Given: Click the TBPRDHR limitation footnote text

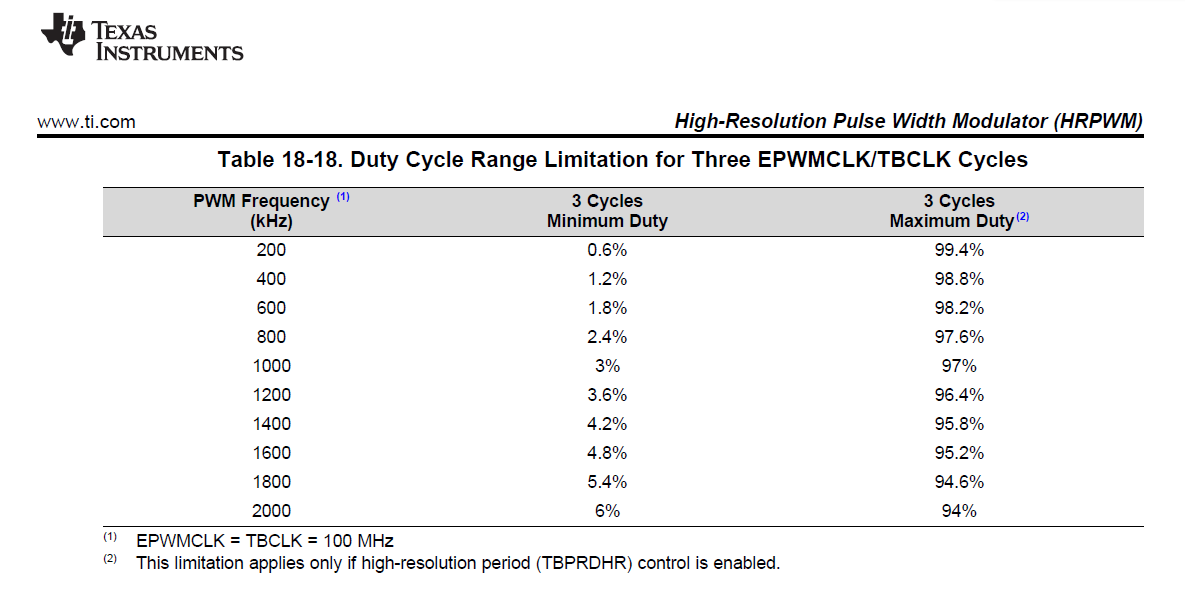Looking at the screenshot, I should coord(457,563).
